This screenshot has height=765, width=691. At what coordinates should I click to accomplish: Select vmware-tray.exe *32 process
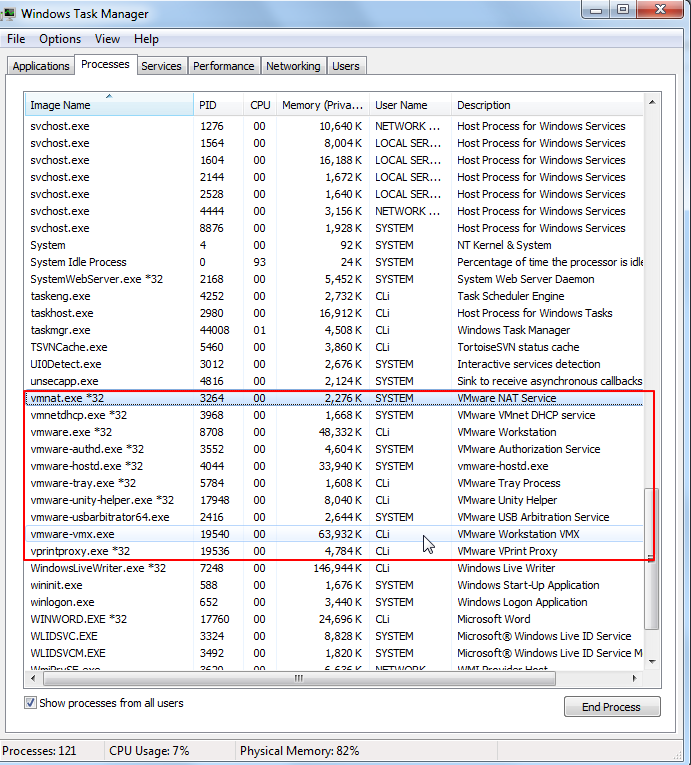[x=334, y=483]
